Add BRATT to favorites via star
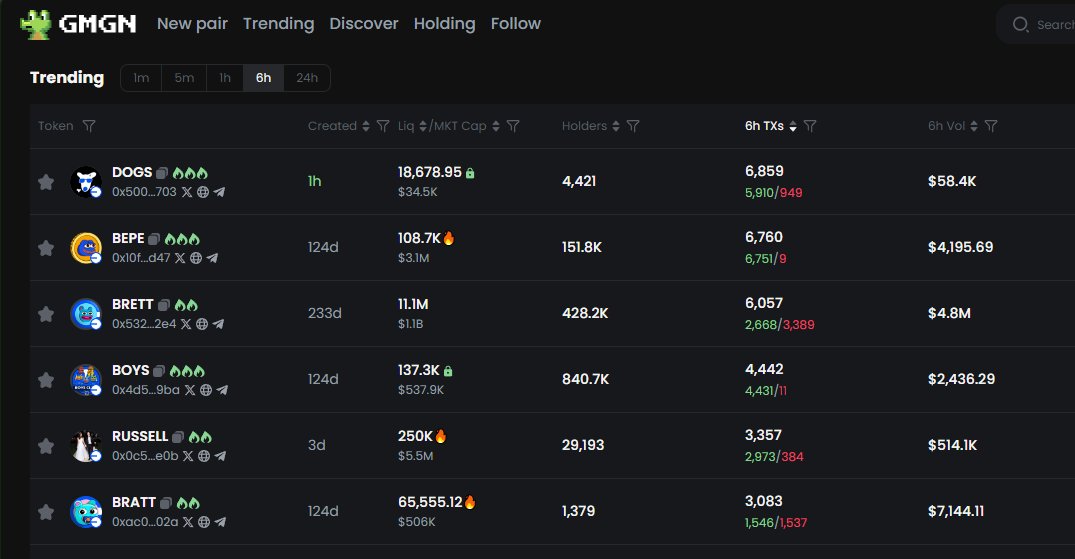This screenshot has width=1075, height=559. click(x=46, y=512)
